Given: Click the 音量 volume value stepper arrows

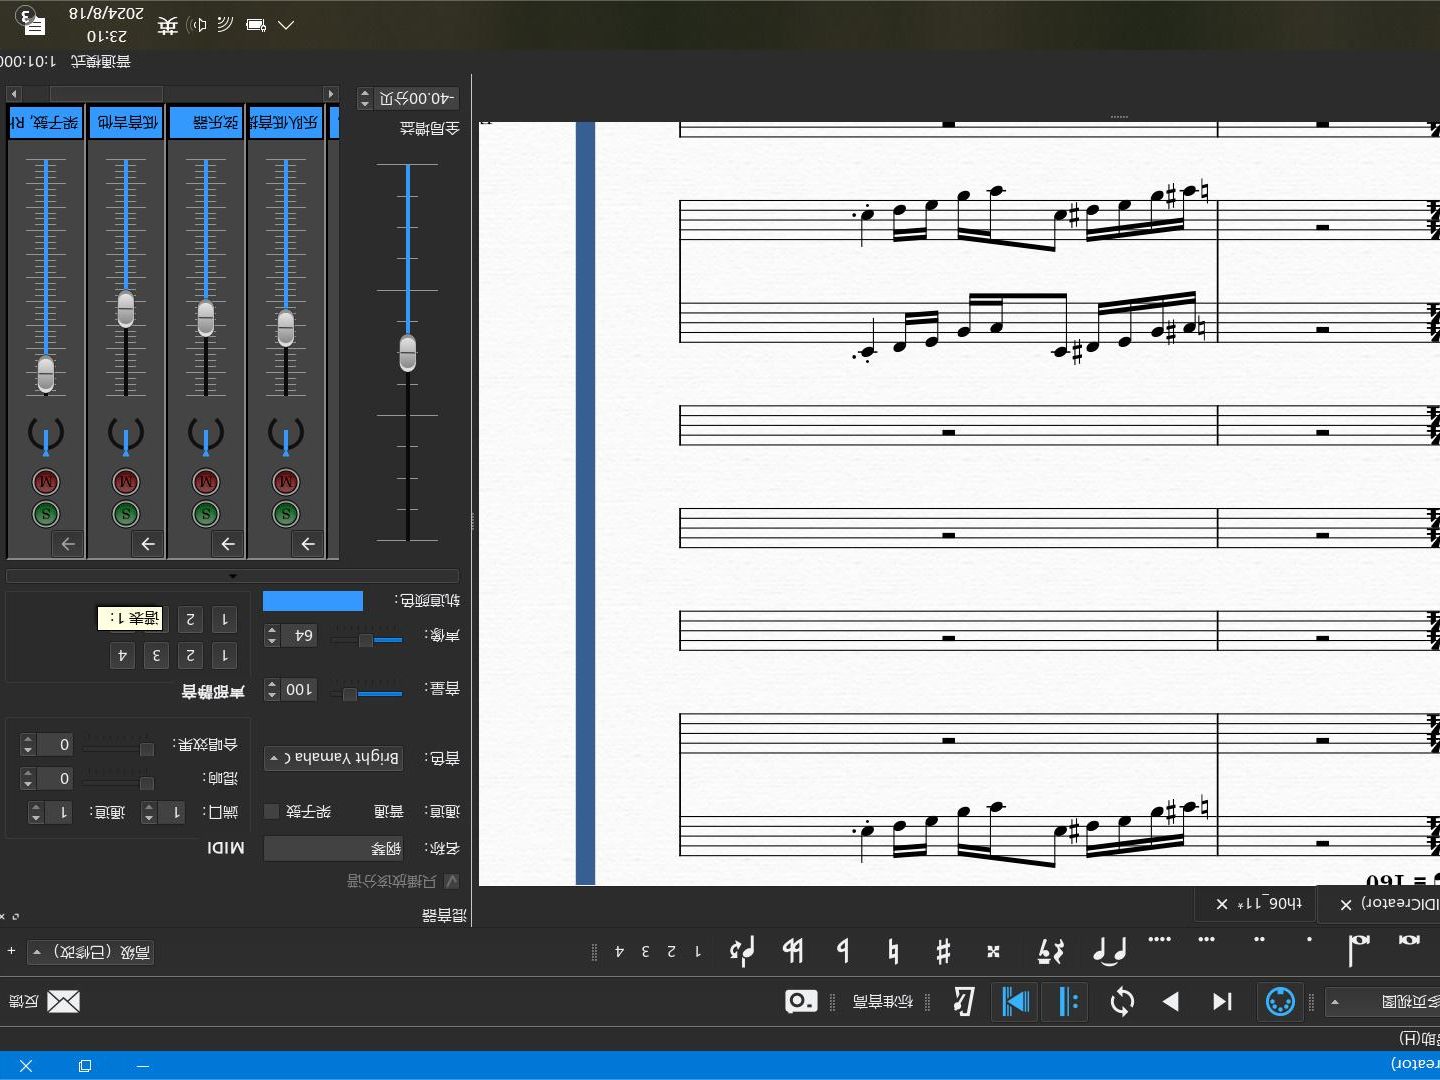Looking at the screenshot, I should click(272, 689).
